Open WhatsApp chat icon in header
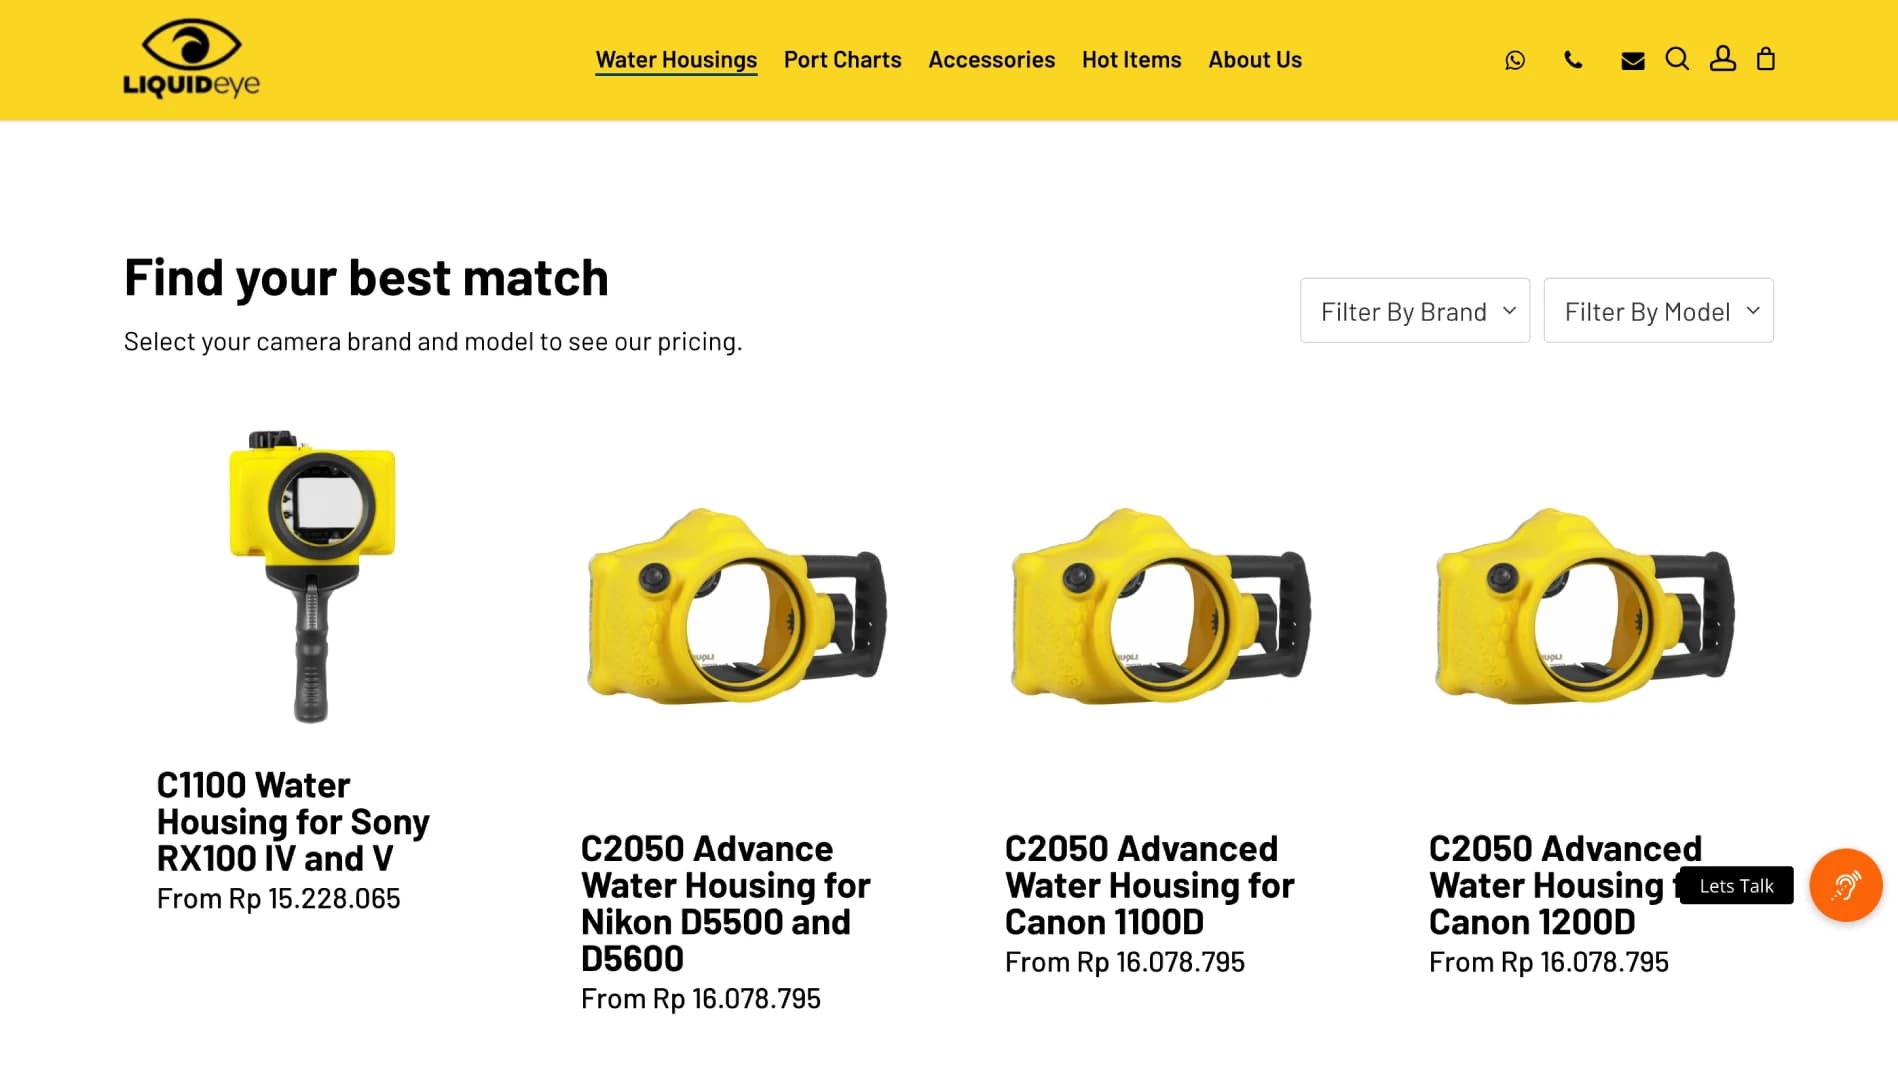 (x=1515, y=60)
